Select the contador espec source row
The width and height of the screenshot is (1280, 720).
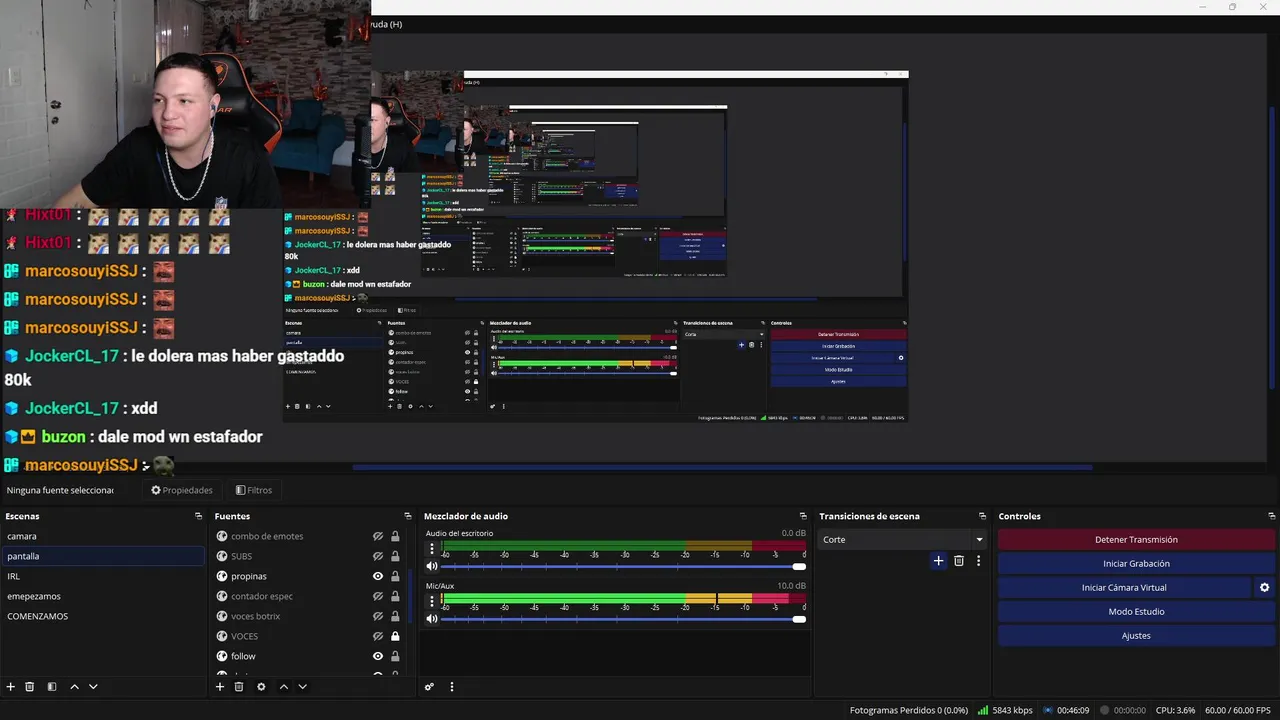[308, 596]
